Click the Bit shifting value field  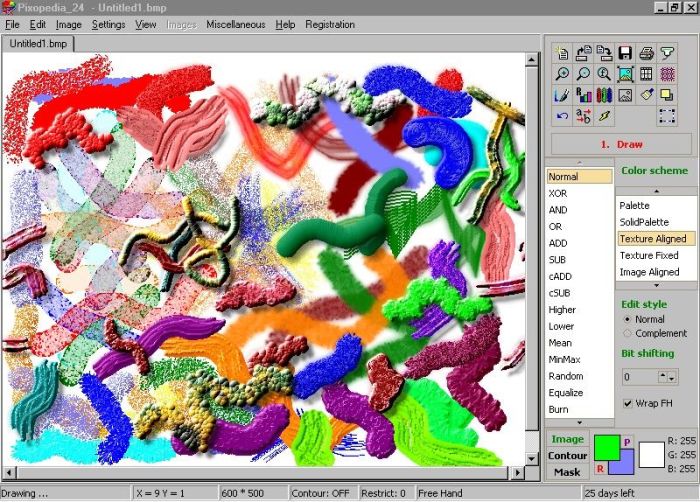tap(641, 377)
